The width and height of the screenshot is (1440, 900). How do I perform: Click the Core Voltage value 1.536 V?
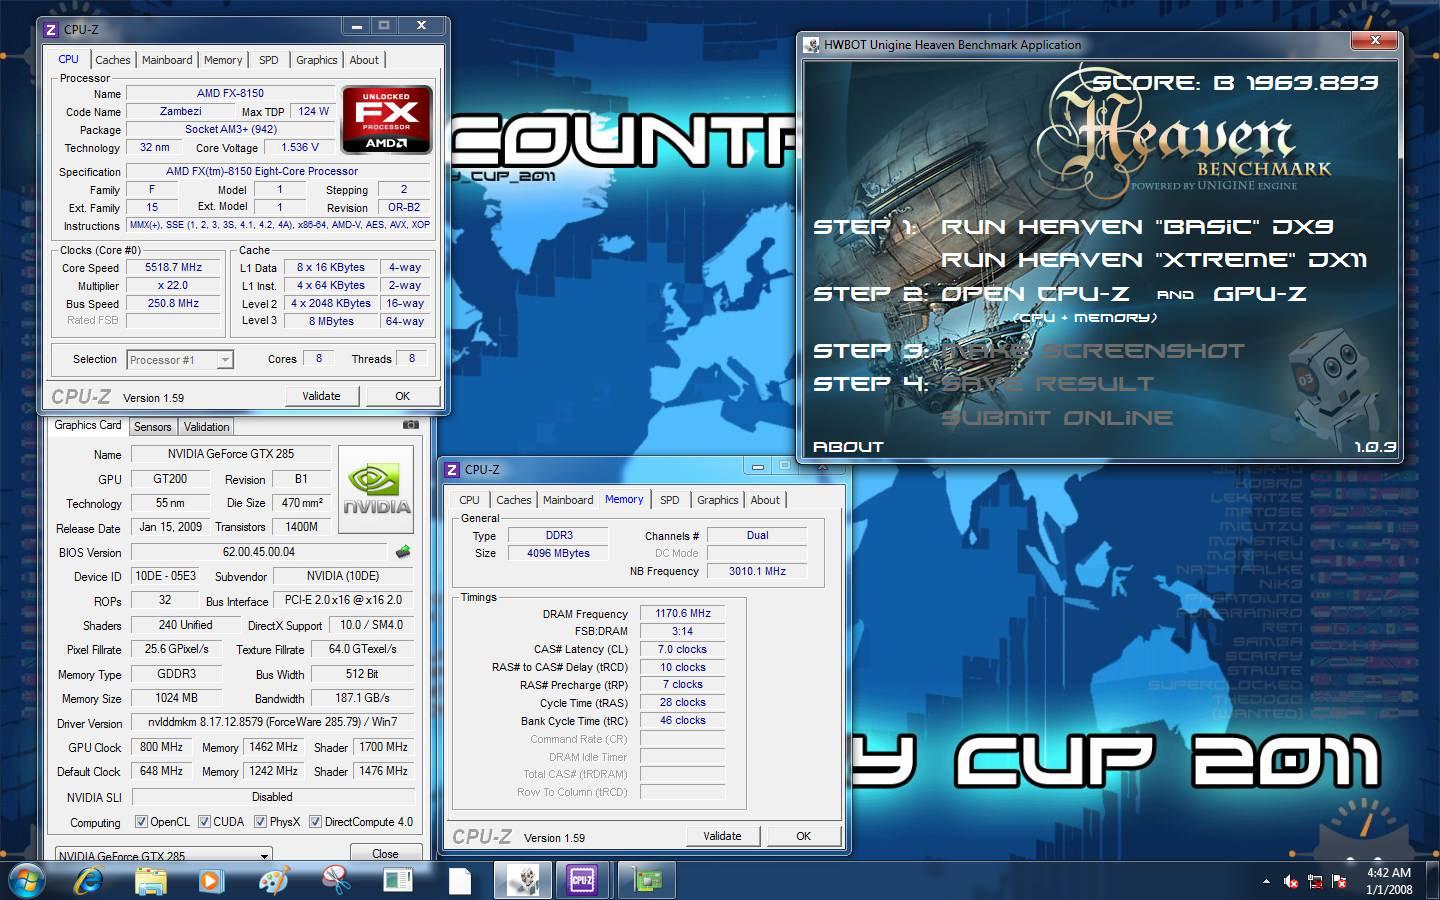click(x=300, y=147)
